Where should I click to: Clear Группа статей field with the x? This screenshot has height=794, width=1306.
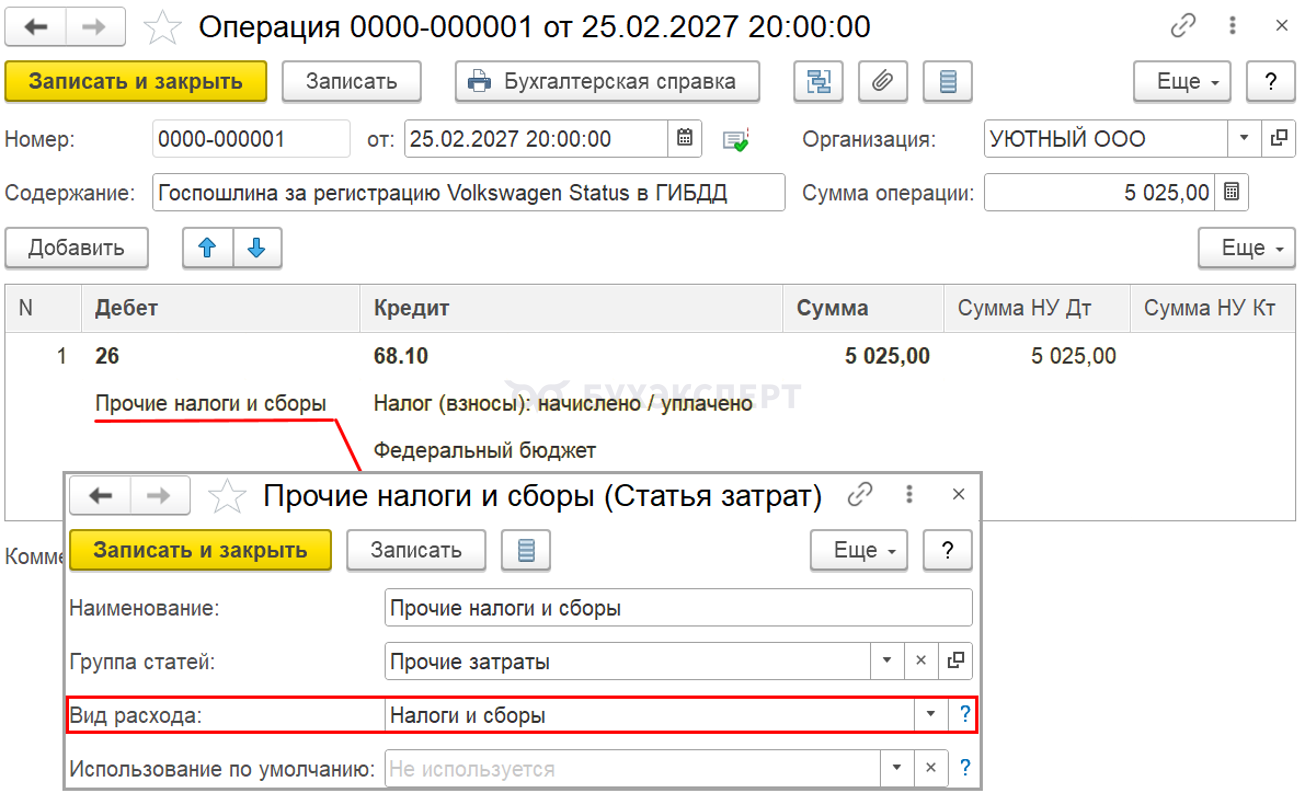pyautogui.click(x=921, y=661)
